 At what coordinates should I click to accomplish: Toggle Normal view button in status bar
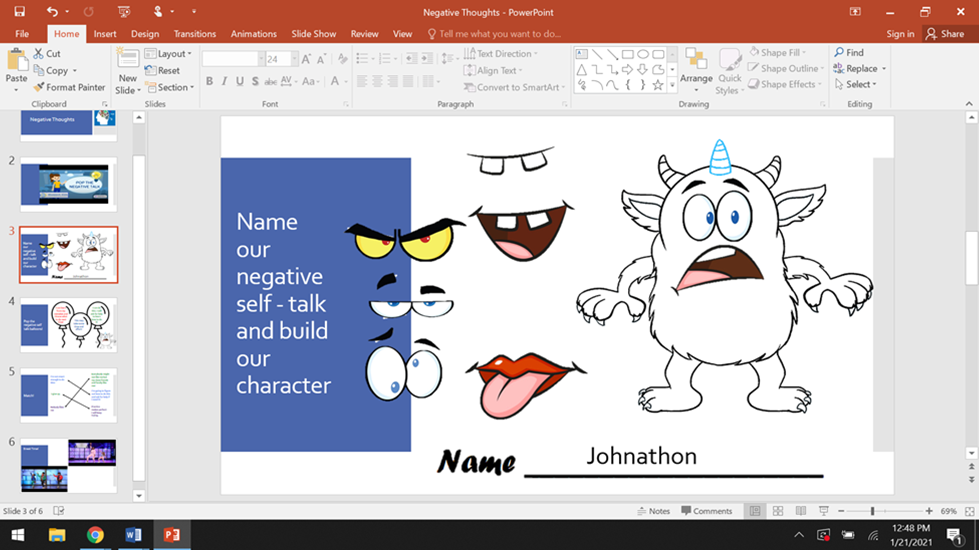click(755, 511)
